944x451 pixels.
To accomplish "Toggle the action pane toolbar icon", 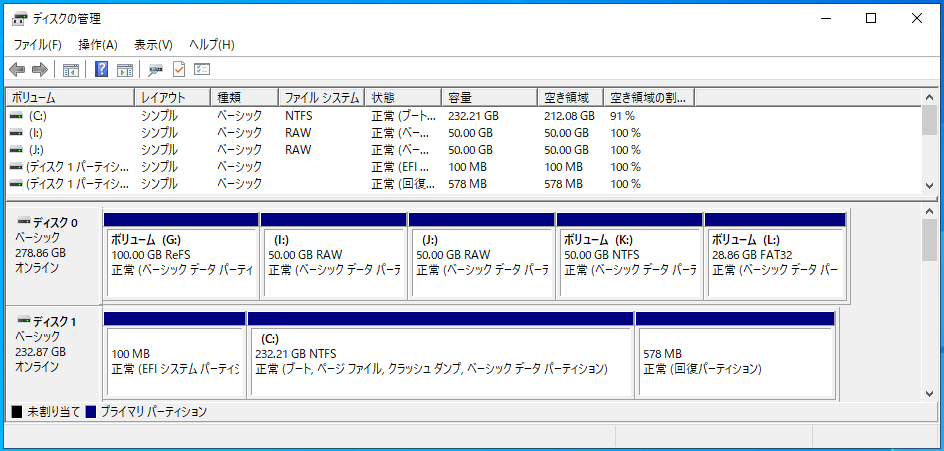I will tap(125, 69).
